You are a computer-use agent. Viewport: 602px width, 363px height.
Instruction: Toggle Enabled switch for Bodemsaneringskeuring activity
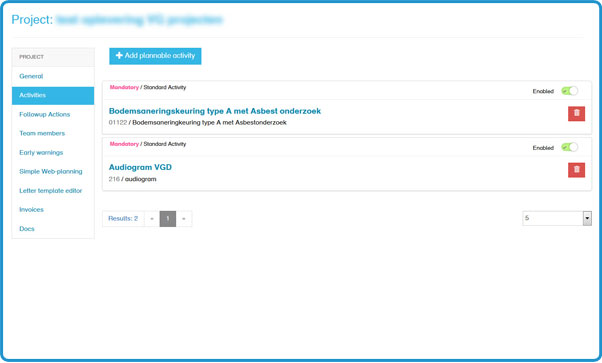(569, 91)
